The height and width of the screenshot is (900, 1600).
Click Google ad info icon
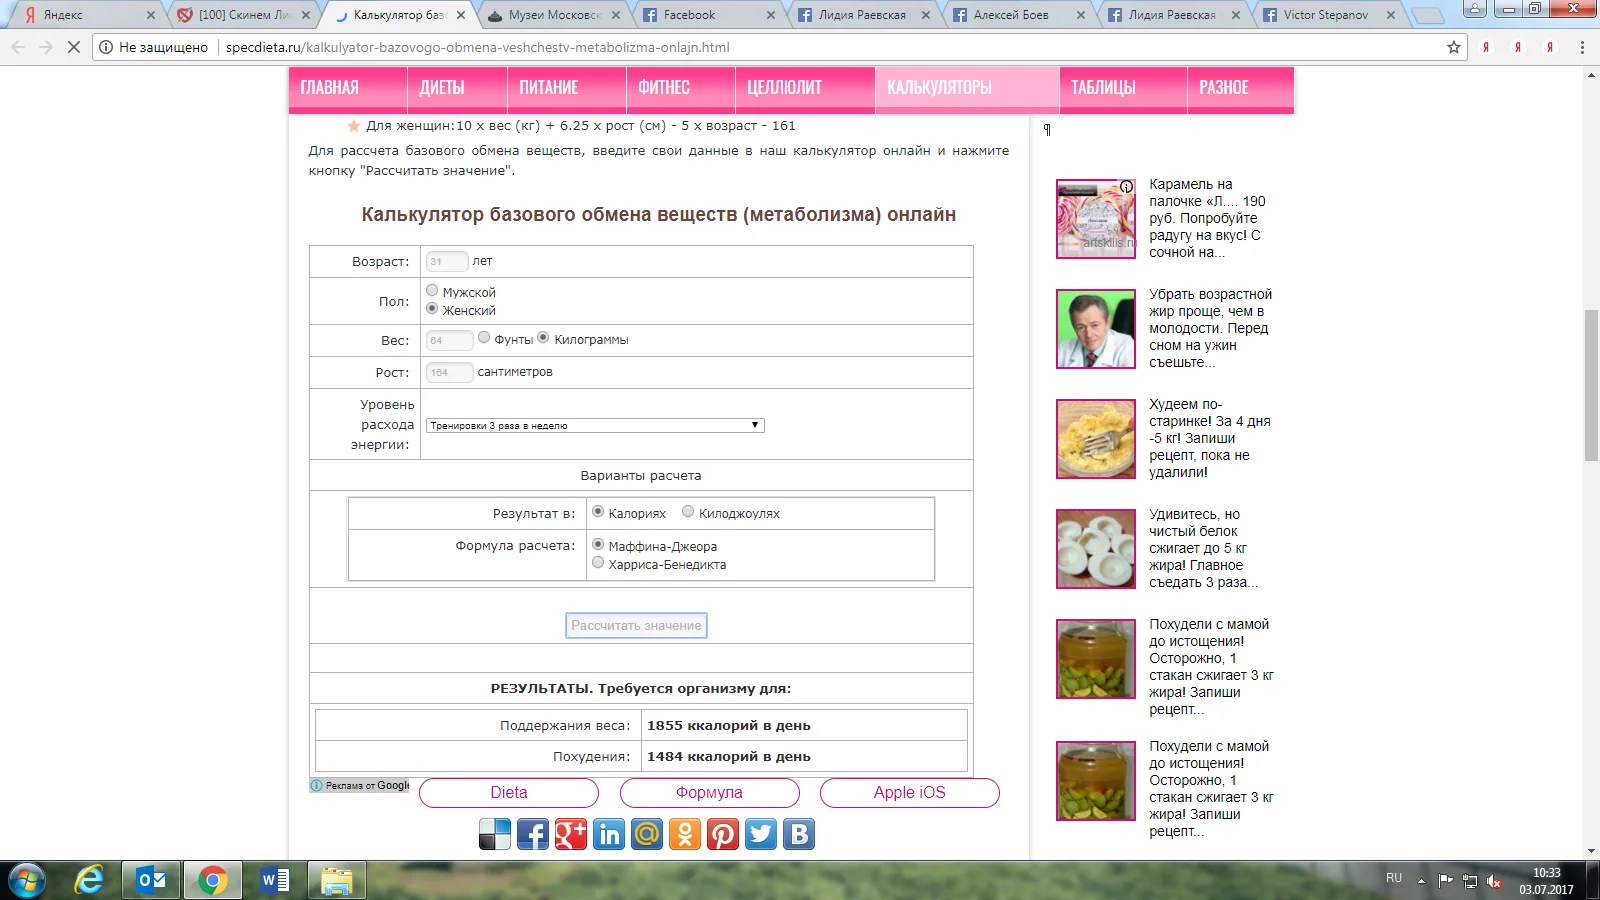[317, 786]
